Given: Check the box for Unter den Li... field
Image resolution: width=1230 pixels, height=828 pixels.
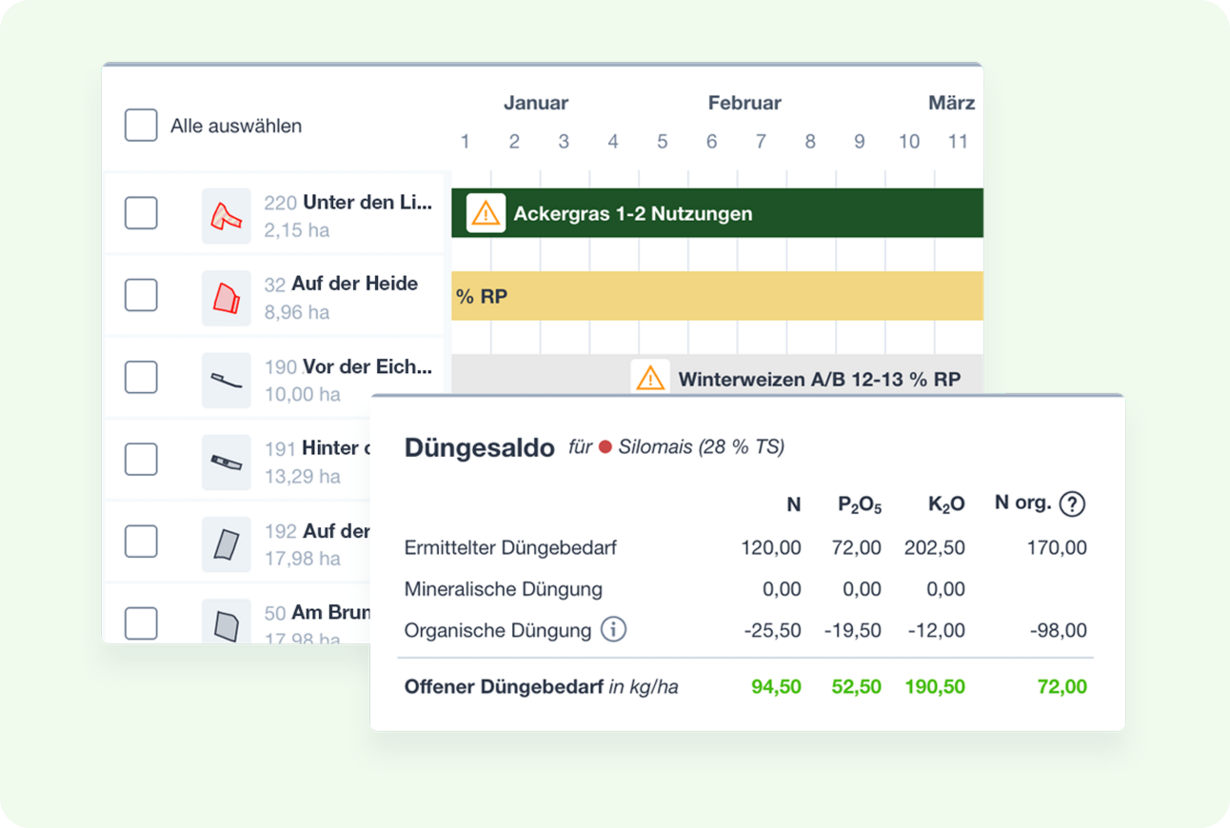Looking at the screenshot, I should [x=141, y=213].
